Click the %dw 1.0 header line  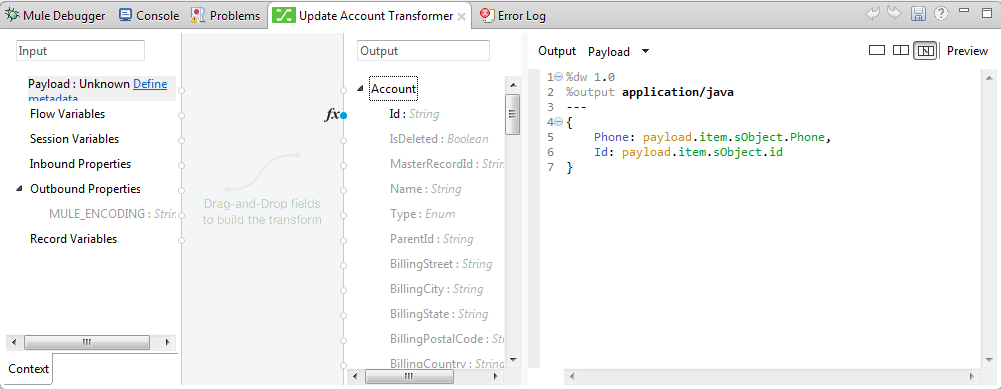tap(590, 77)
